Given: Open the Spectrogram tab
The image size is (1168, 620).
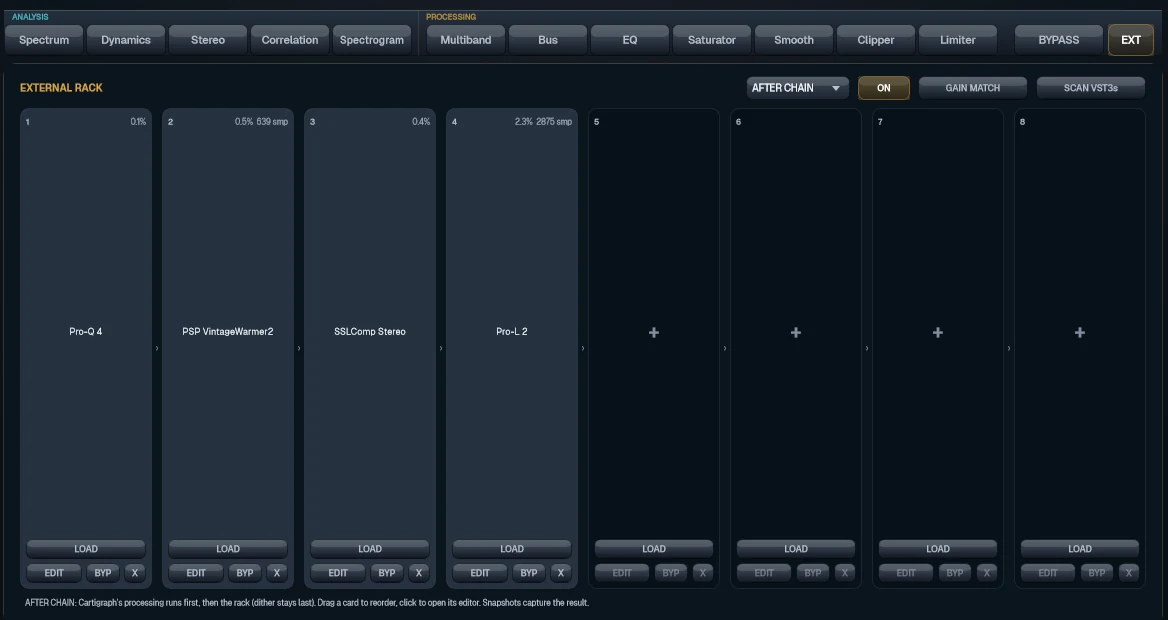Looking at the screenshot, I should tap(372, 40).
